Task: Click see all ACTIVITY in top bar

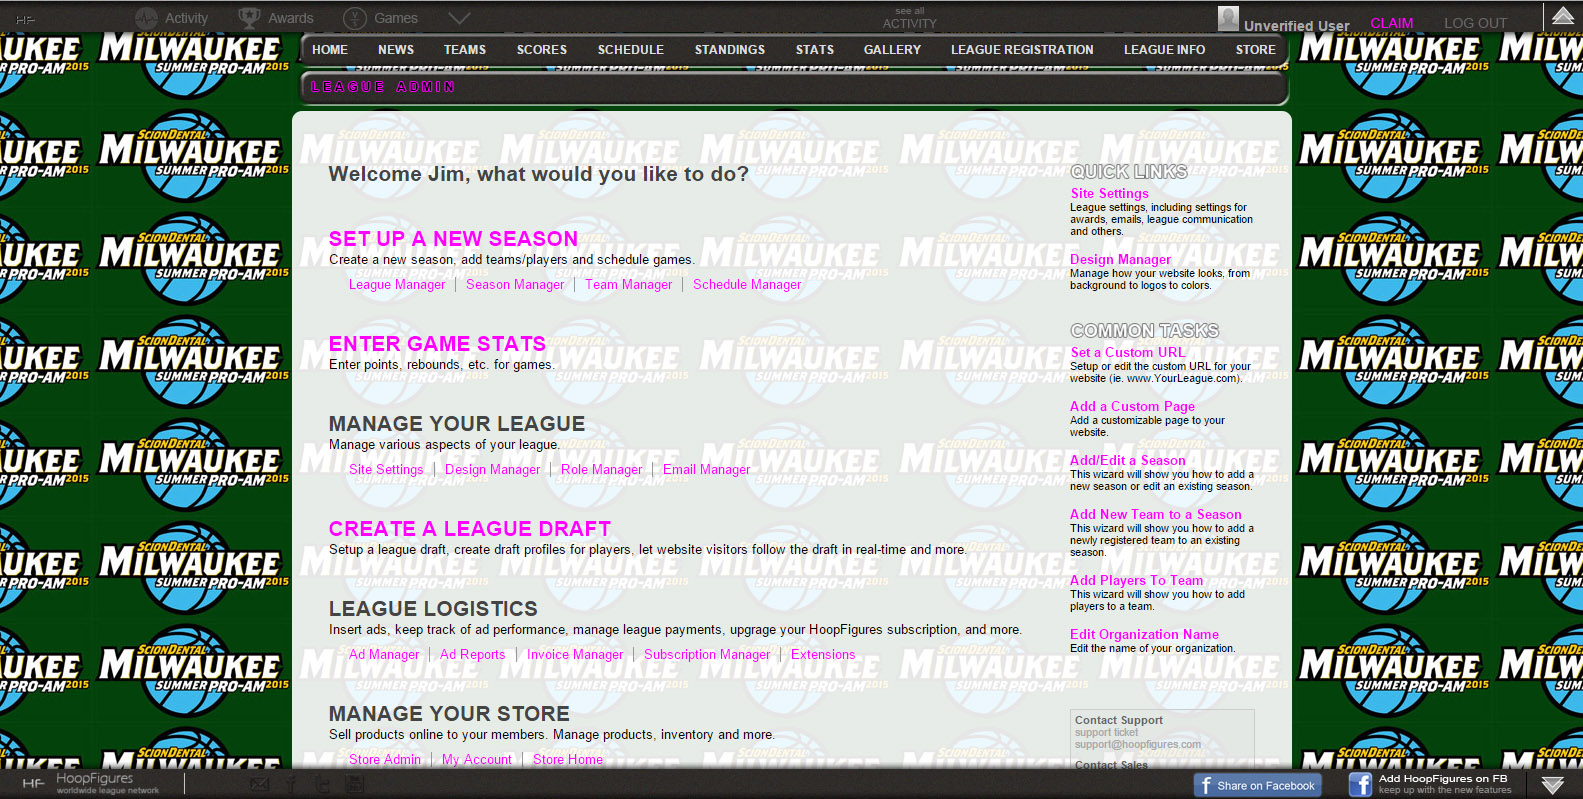Action: point(909,19)
